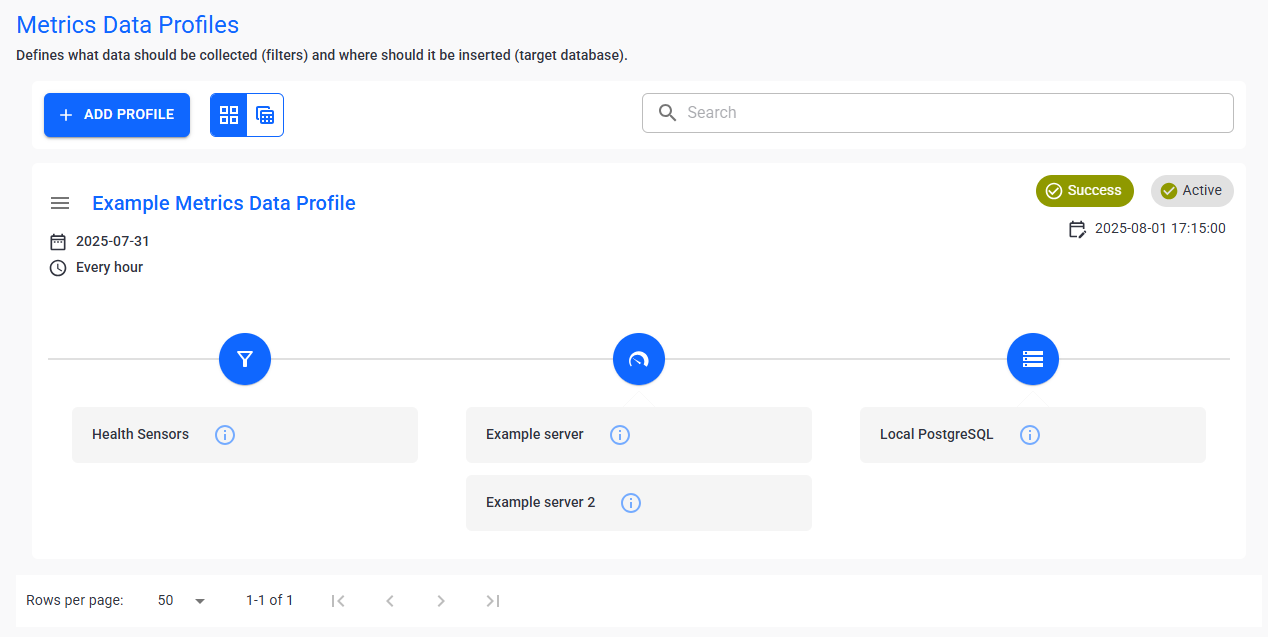This screenshot has width=1268, height=637.
Task: Go to previous page
Action: 390,601
